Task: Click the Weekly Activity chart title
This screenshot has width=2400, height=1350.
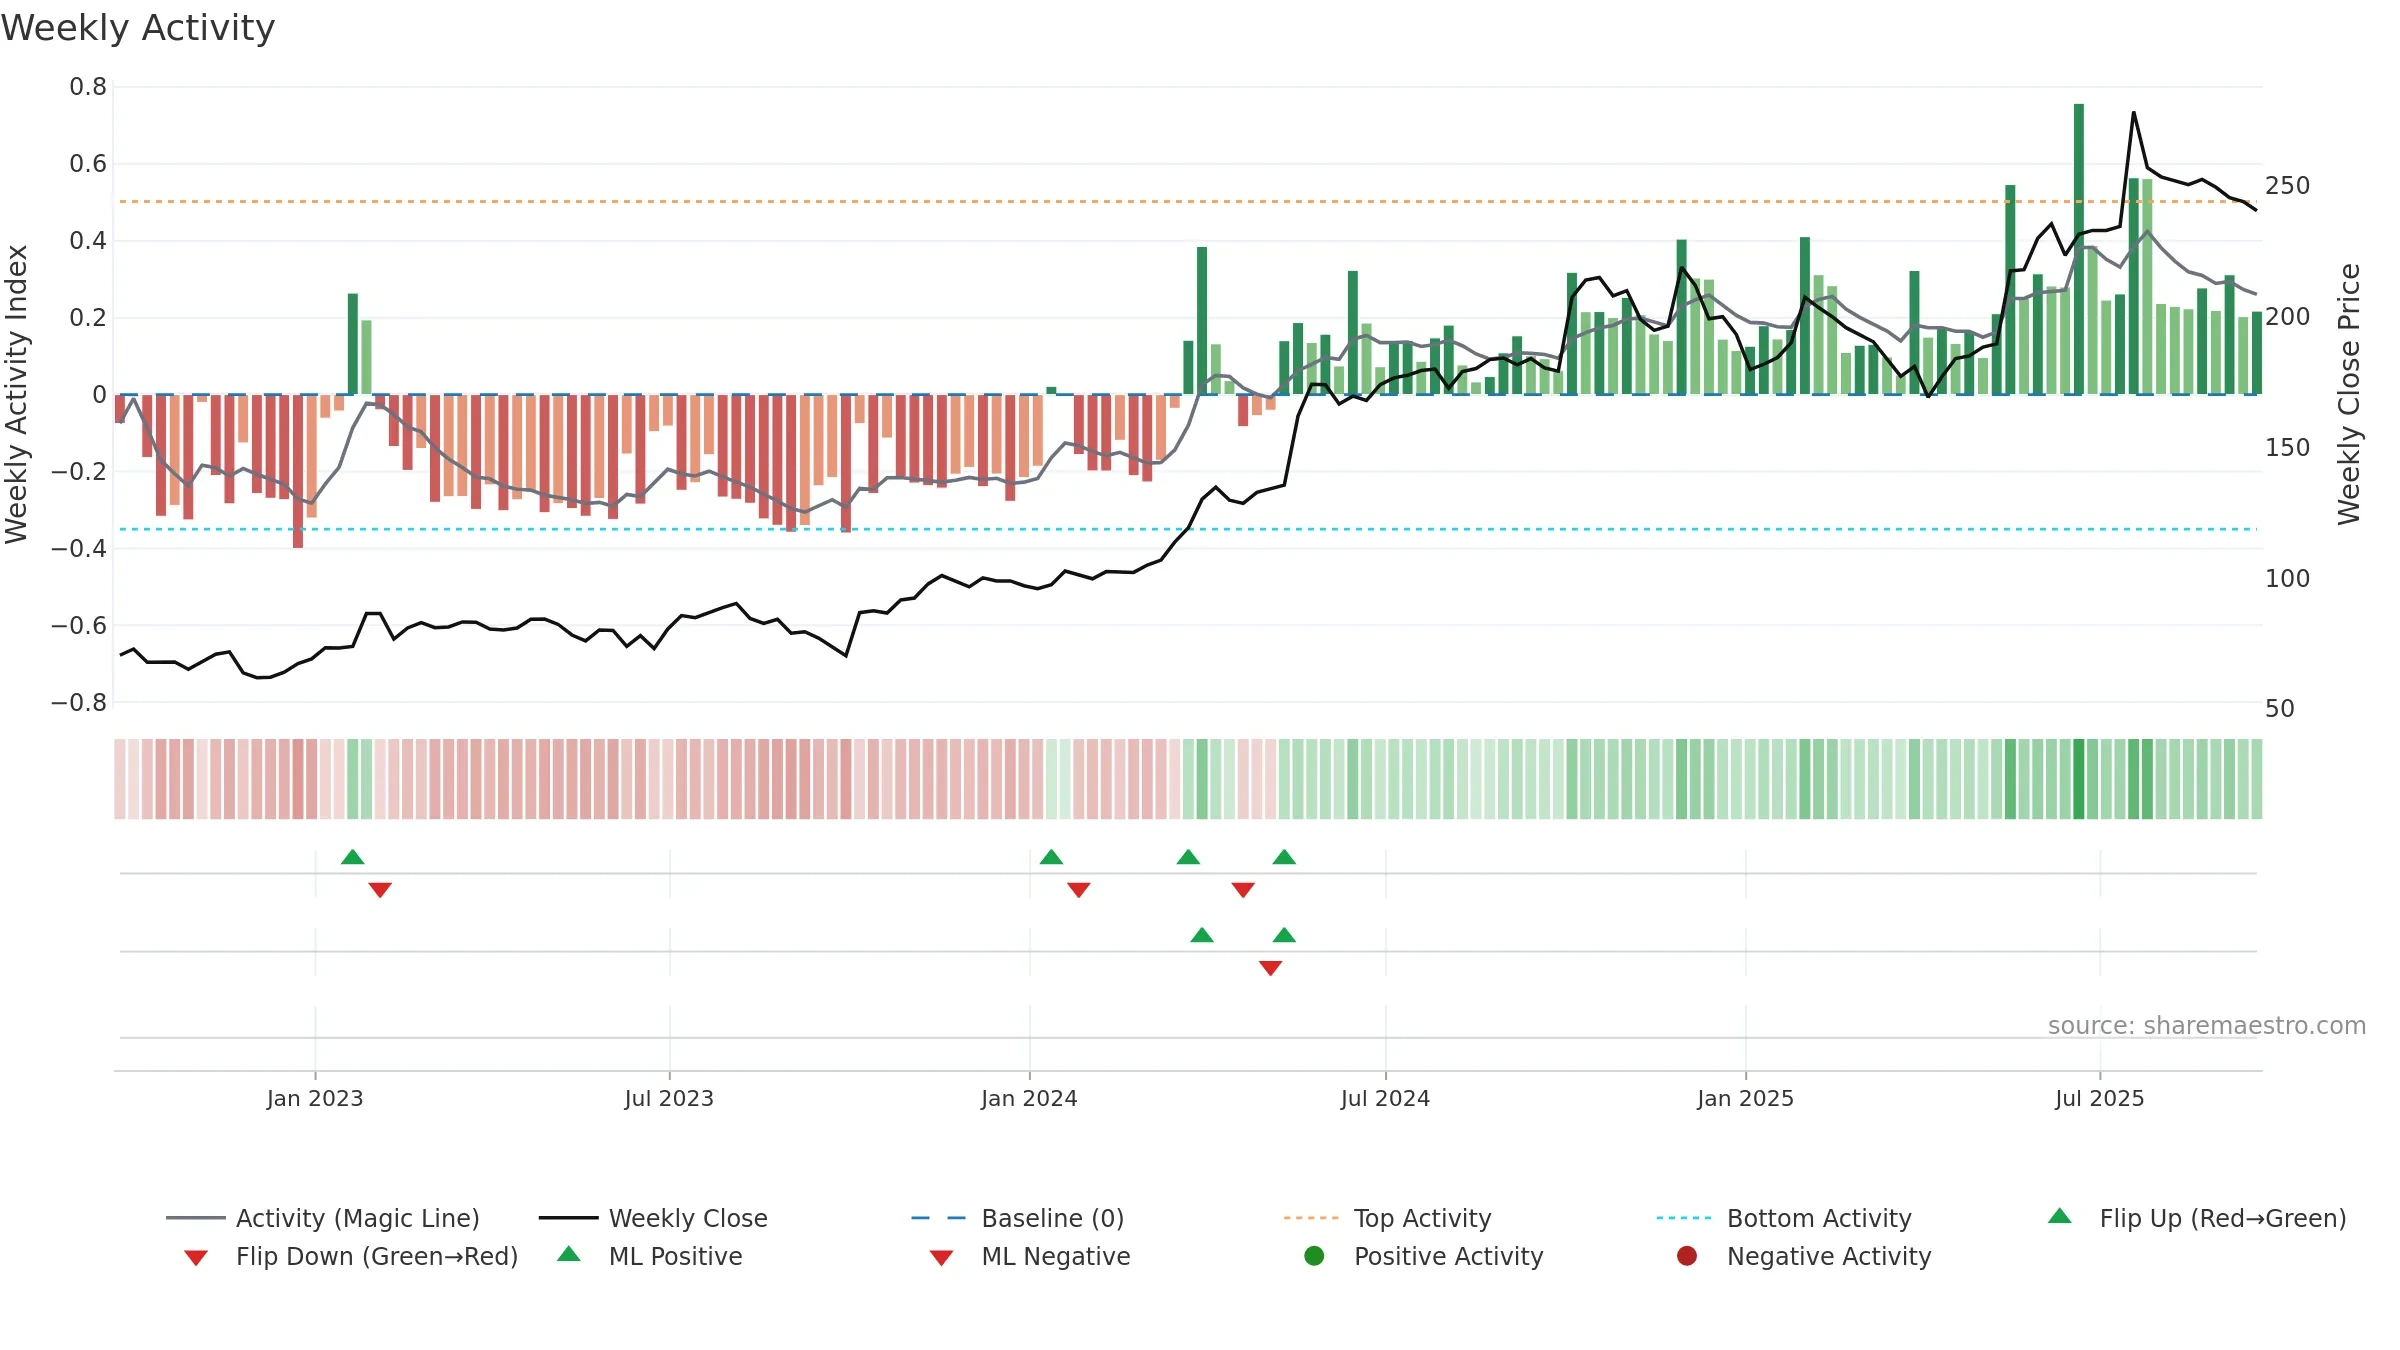Action: pos(138,28)
